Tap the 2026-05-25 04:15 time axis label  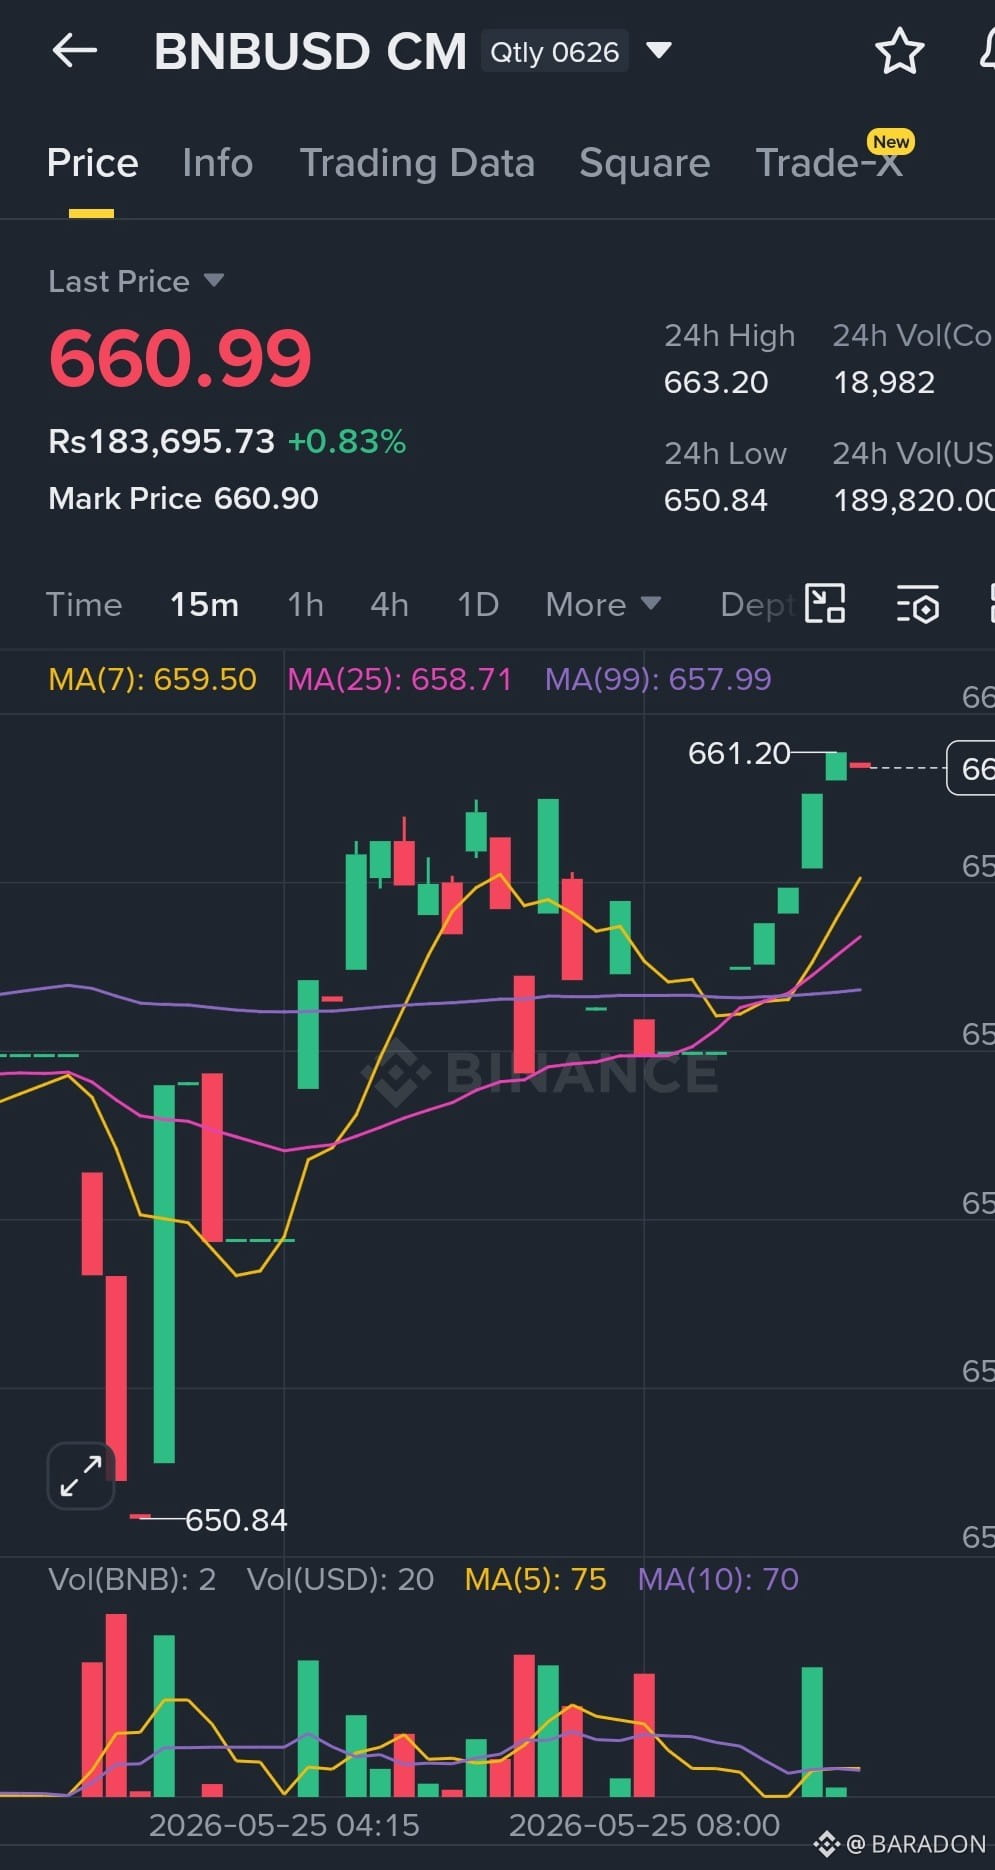284,1825
